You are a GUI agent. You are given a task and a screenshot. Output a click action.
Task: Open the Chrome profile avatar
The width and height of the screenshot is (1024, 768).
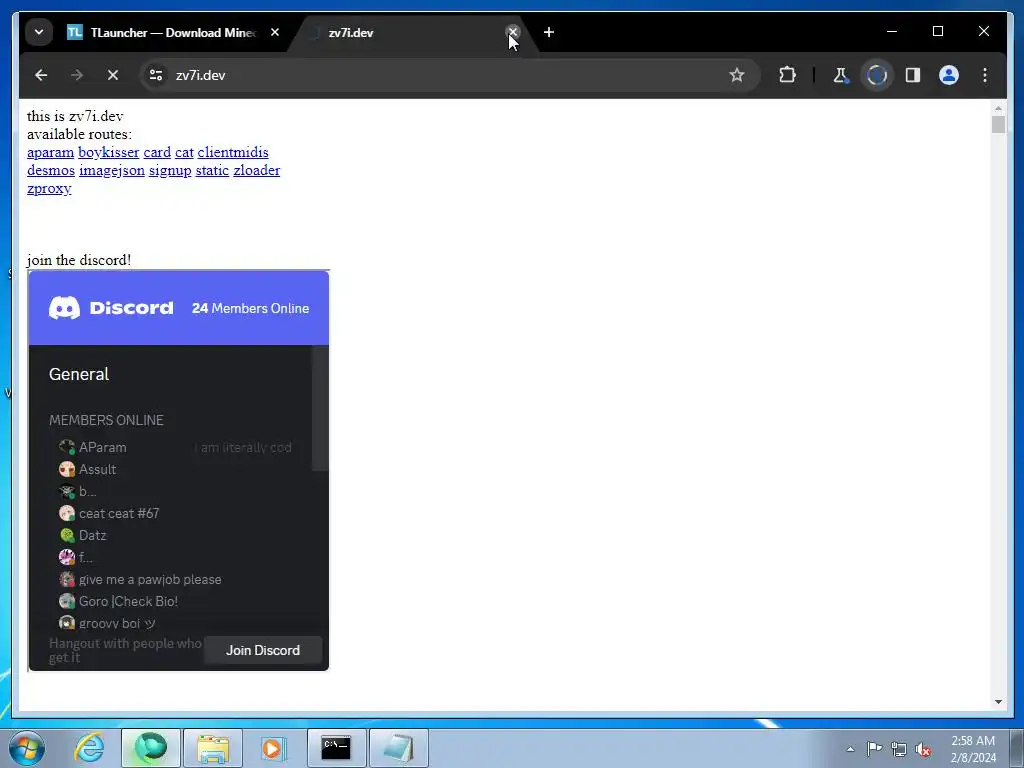[x=949, y=75]
